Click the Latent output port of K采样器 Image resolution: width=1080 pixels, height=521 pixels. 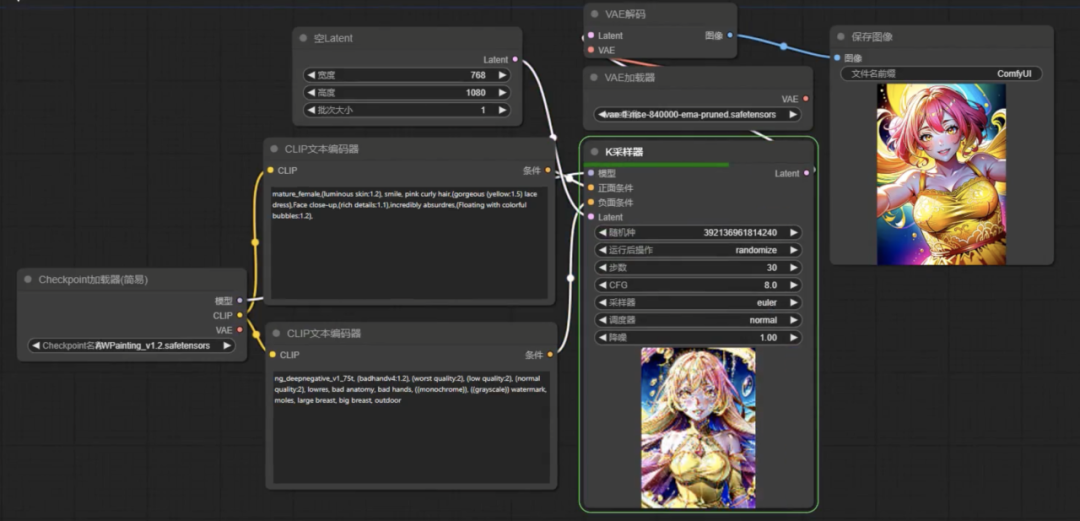click(807, 173)
